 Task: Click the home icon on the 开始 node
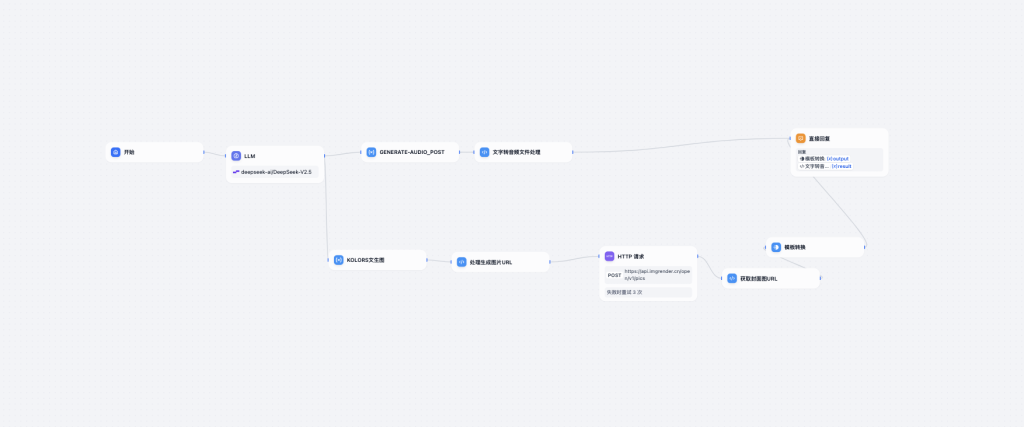(116, 152)
